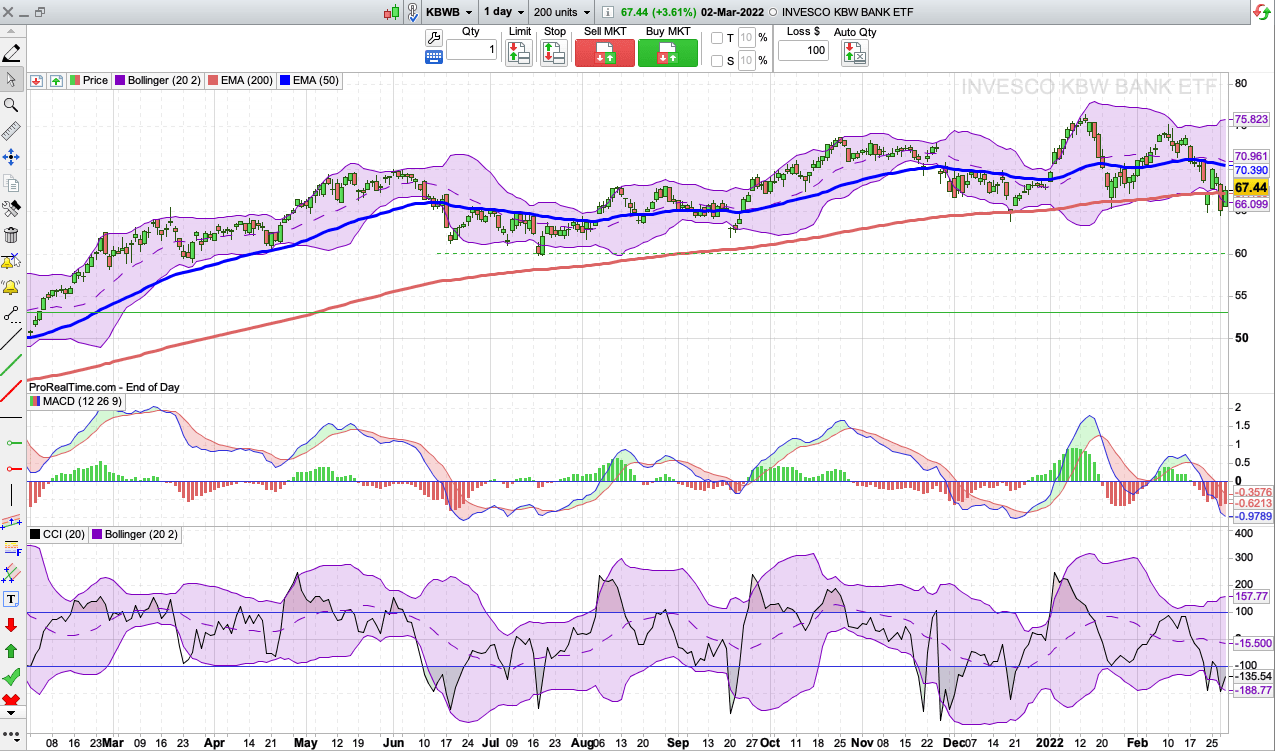Click the copy objects icon
This screenshot has width=1275, height=751.
11,183
